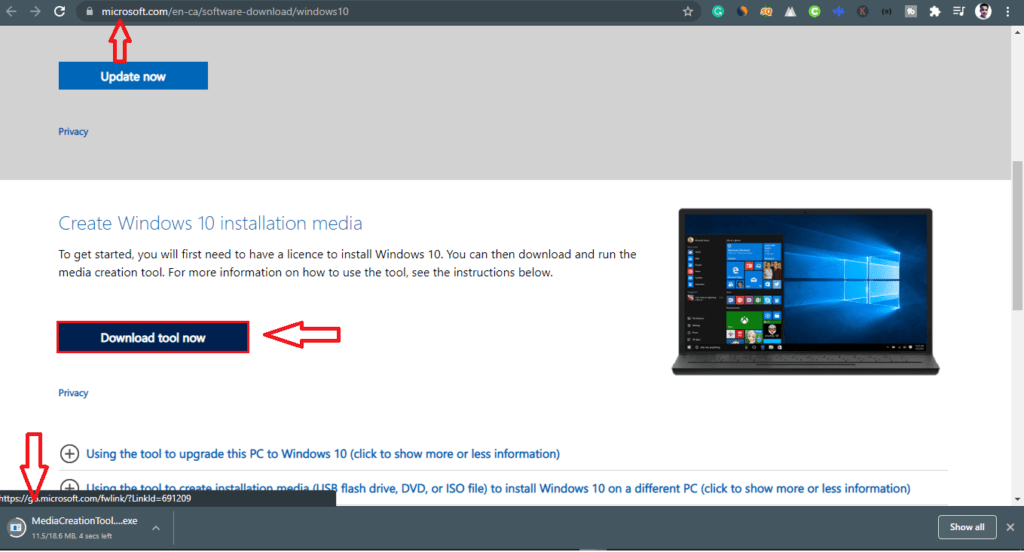This screenshot has width=1024, height=552.
Task: Open the gray fb extension
Action: (911, 11)
